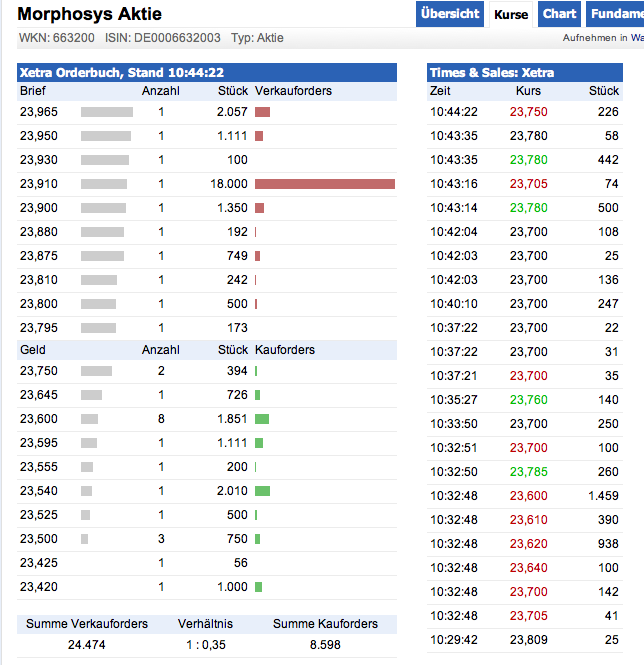The image size is (644, 665).
Task: Open the Chart tab
Action: coord(560,14)
